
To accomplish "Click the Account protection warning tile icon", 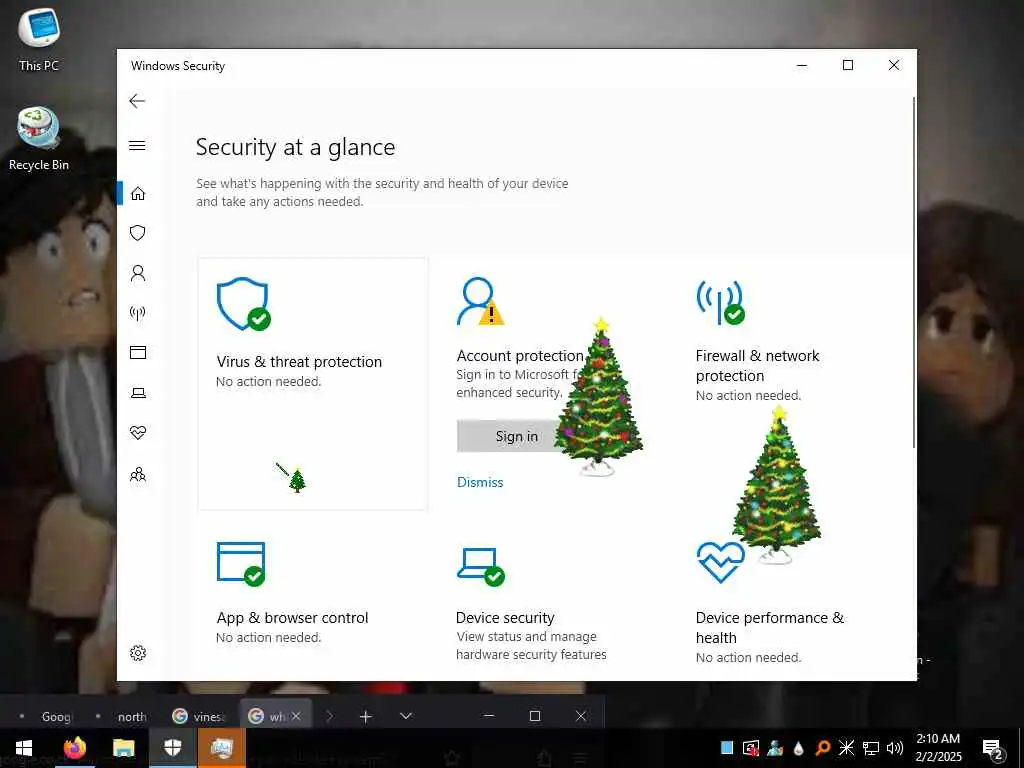I will click(481, 301).
